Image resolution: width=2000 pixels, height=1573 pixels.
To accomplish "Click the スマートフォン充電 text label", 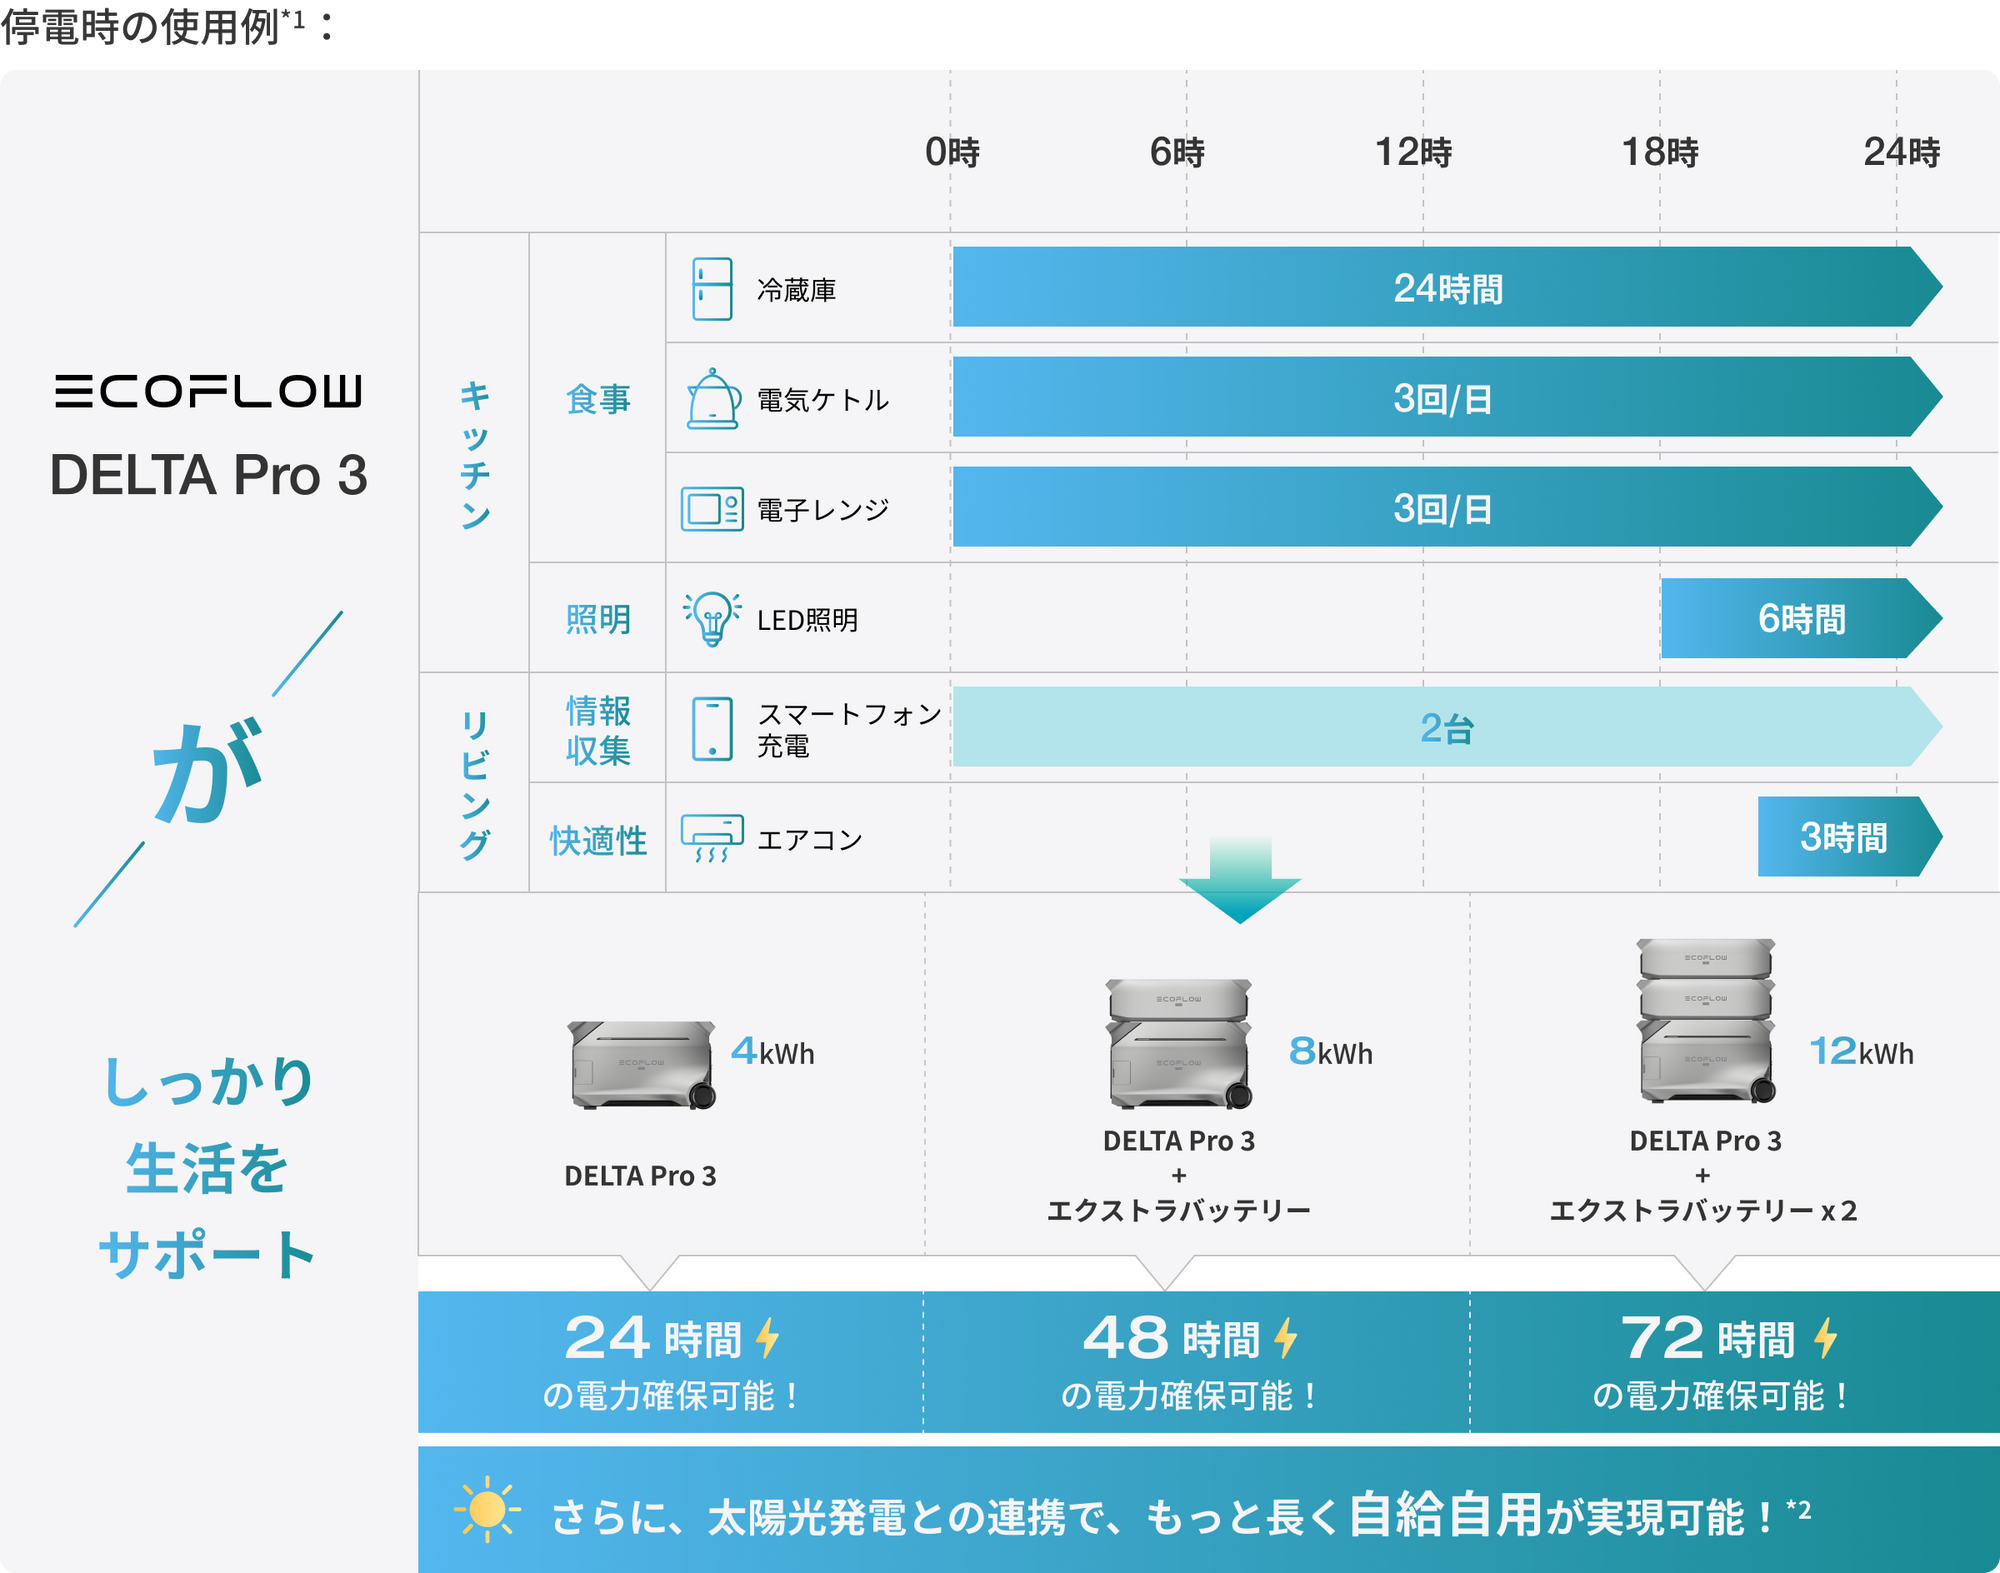I will tap(850, 729).
